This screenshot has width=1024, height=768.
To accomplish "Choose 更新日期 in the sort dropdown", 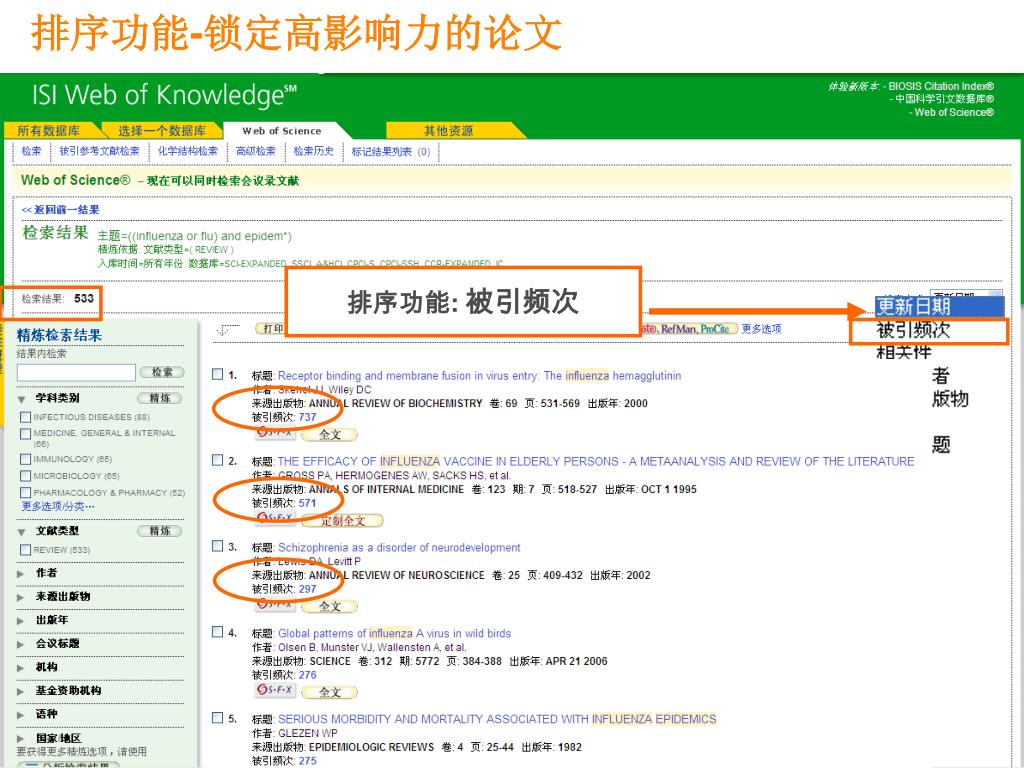I will coord(938,306).
